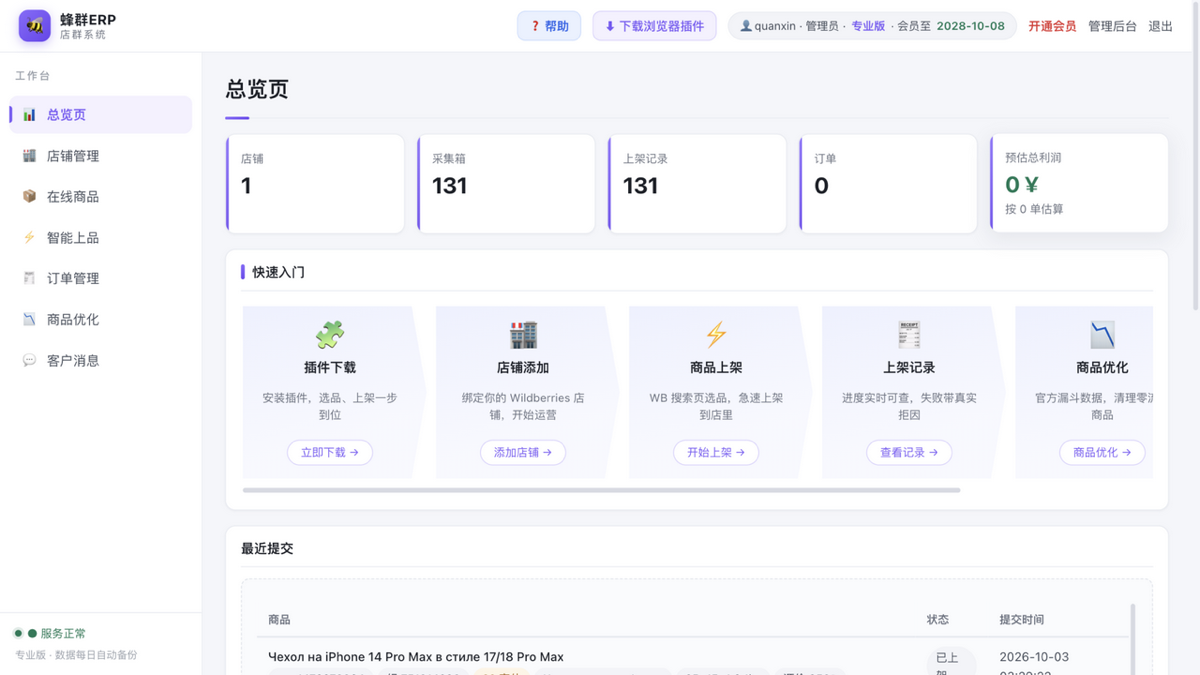Screen dimensions: 1200x675
Task: Click the 店铺添加 building icon in quick start
Action: pos(523,335)
